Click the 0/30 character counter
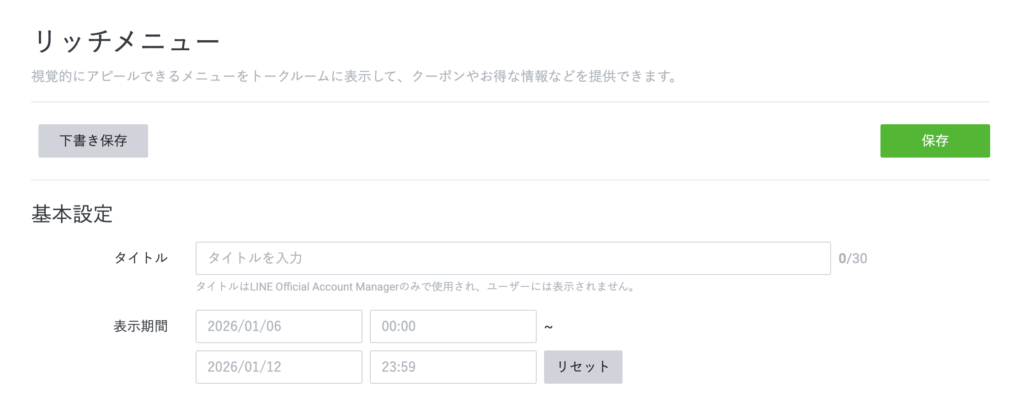1024x402 pixels. (853, 258)
